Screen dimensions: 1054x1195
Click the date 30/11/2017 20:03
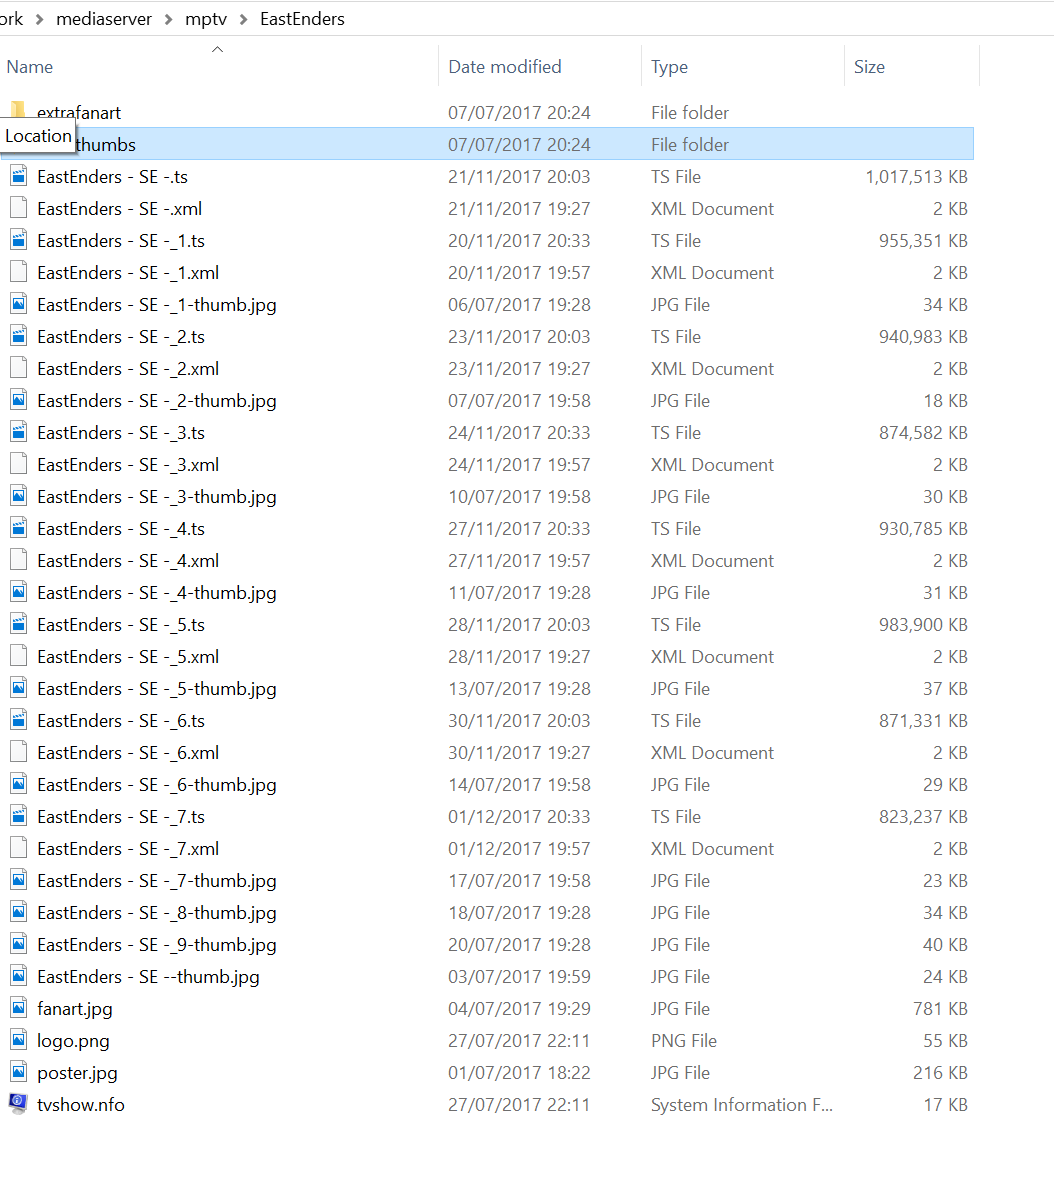[519, 721]
